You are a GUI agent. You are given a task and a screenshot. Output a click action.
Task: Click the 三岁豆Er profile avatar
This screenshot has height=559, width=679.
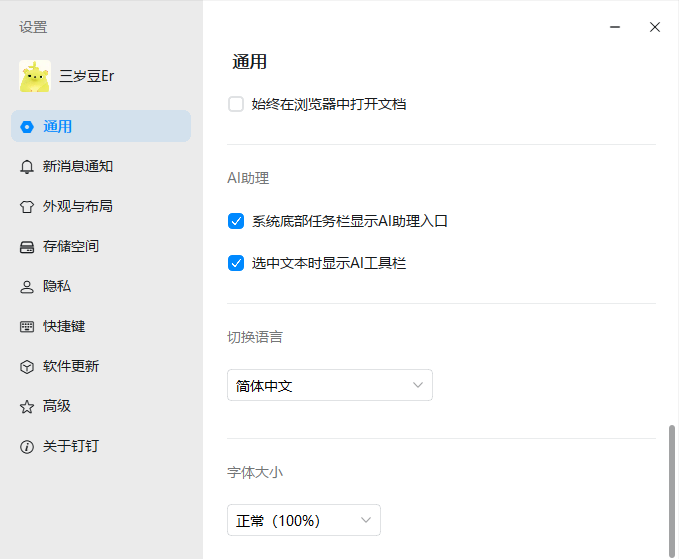click(x=35, y=76)
